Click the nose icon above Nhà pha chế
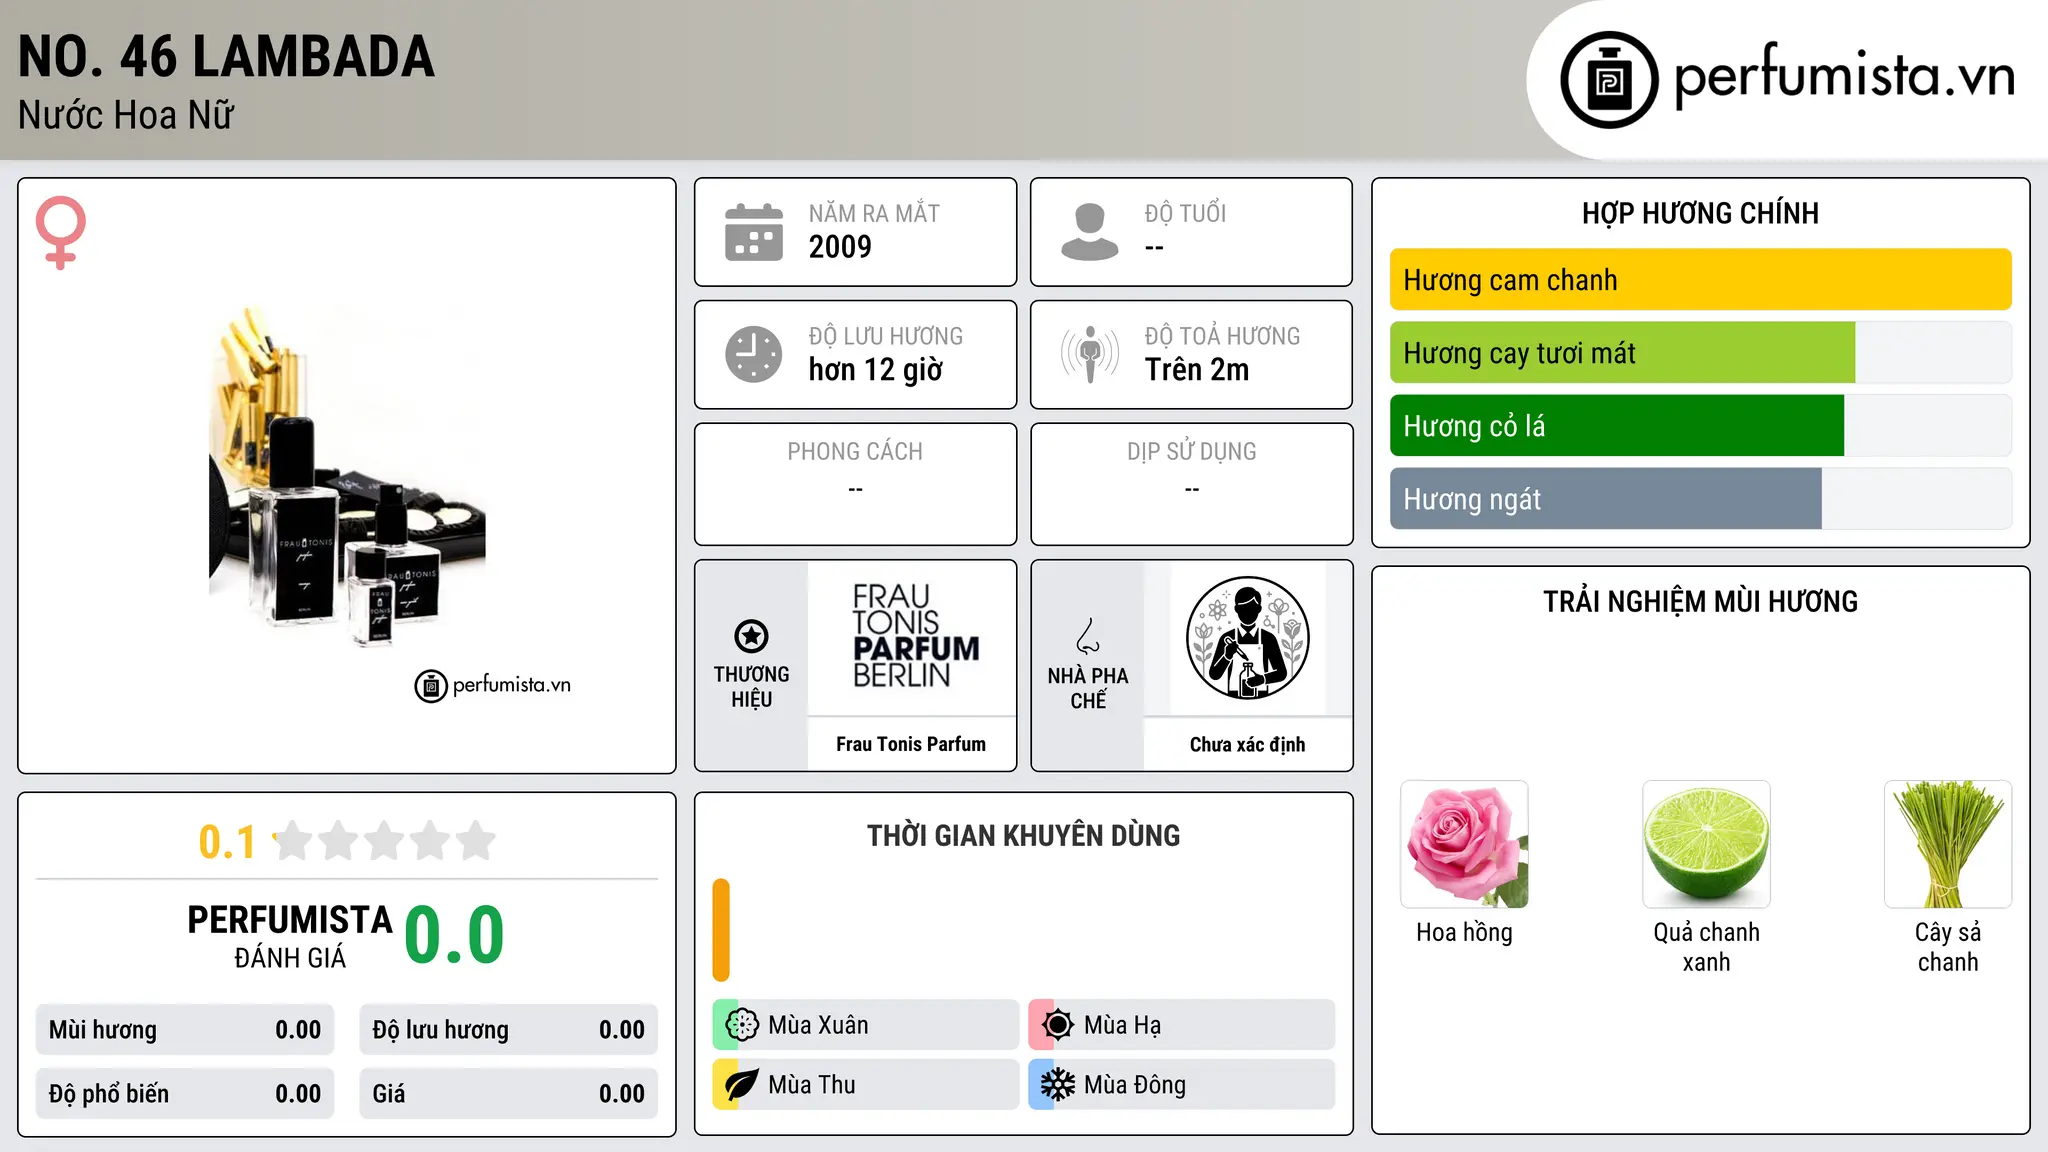 click(x=1088, y=636)
